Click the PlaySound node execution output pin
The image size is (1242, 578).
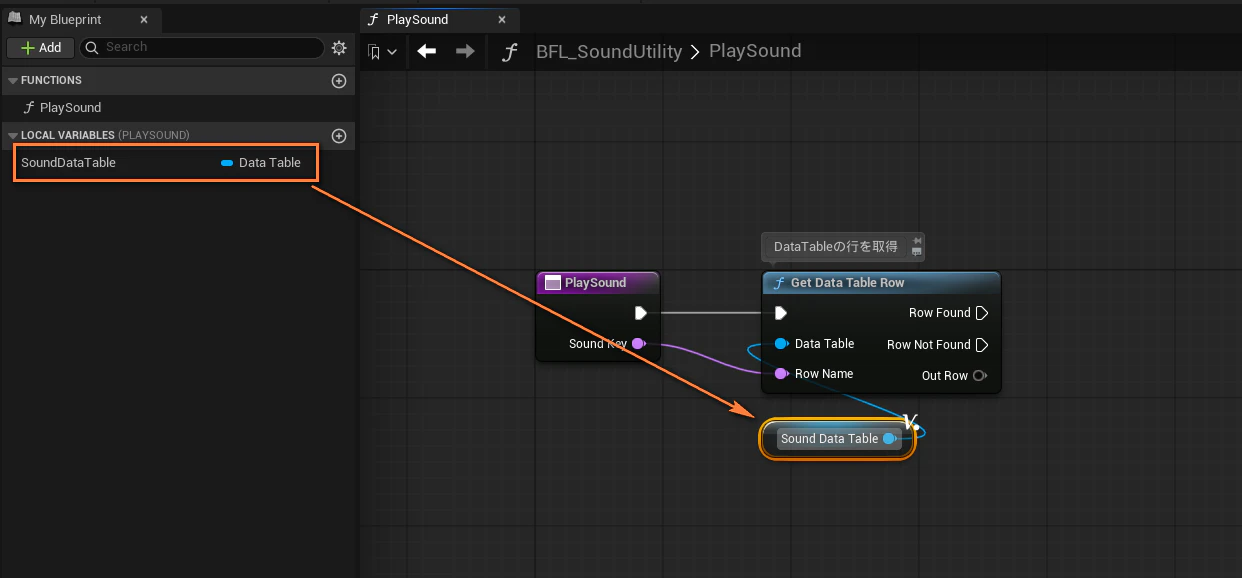(641, 313)
